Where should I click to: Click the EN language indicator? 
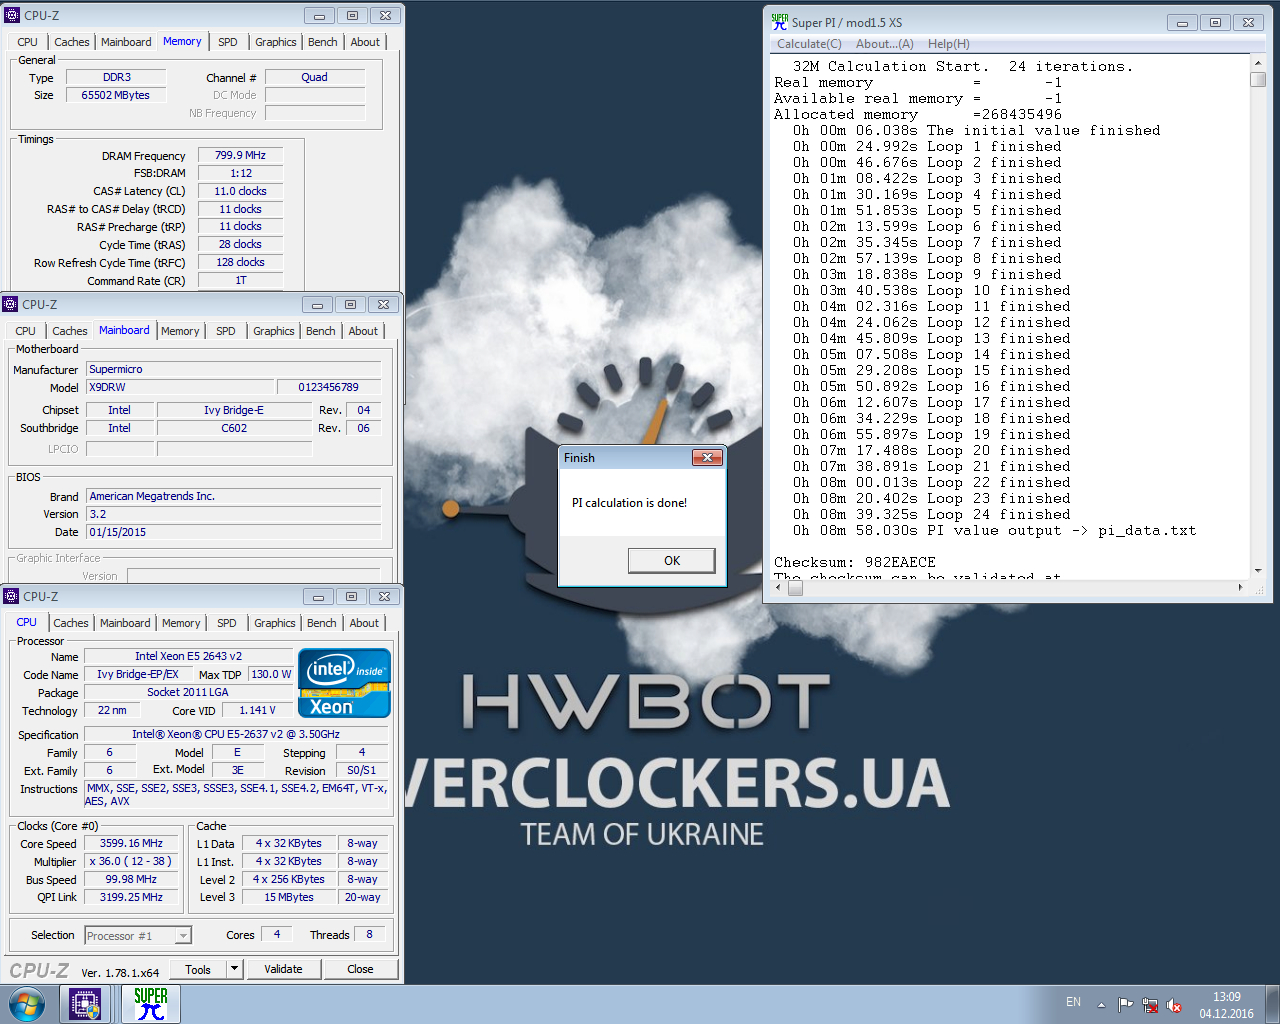pyautogui.click(x=1073, y=1002)
